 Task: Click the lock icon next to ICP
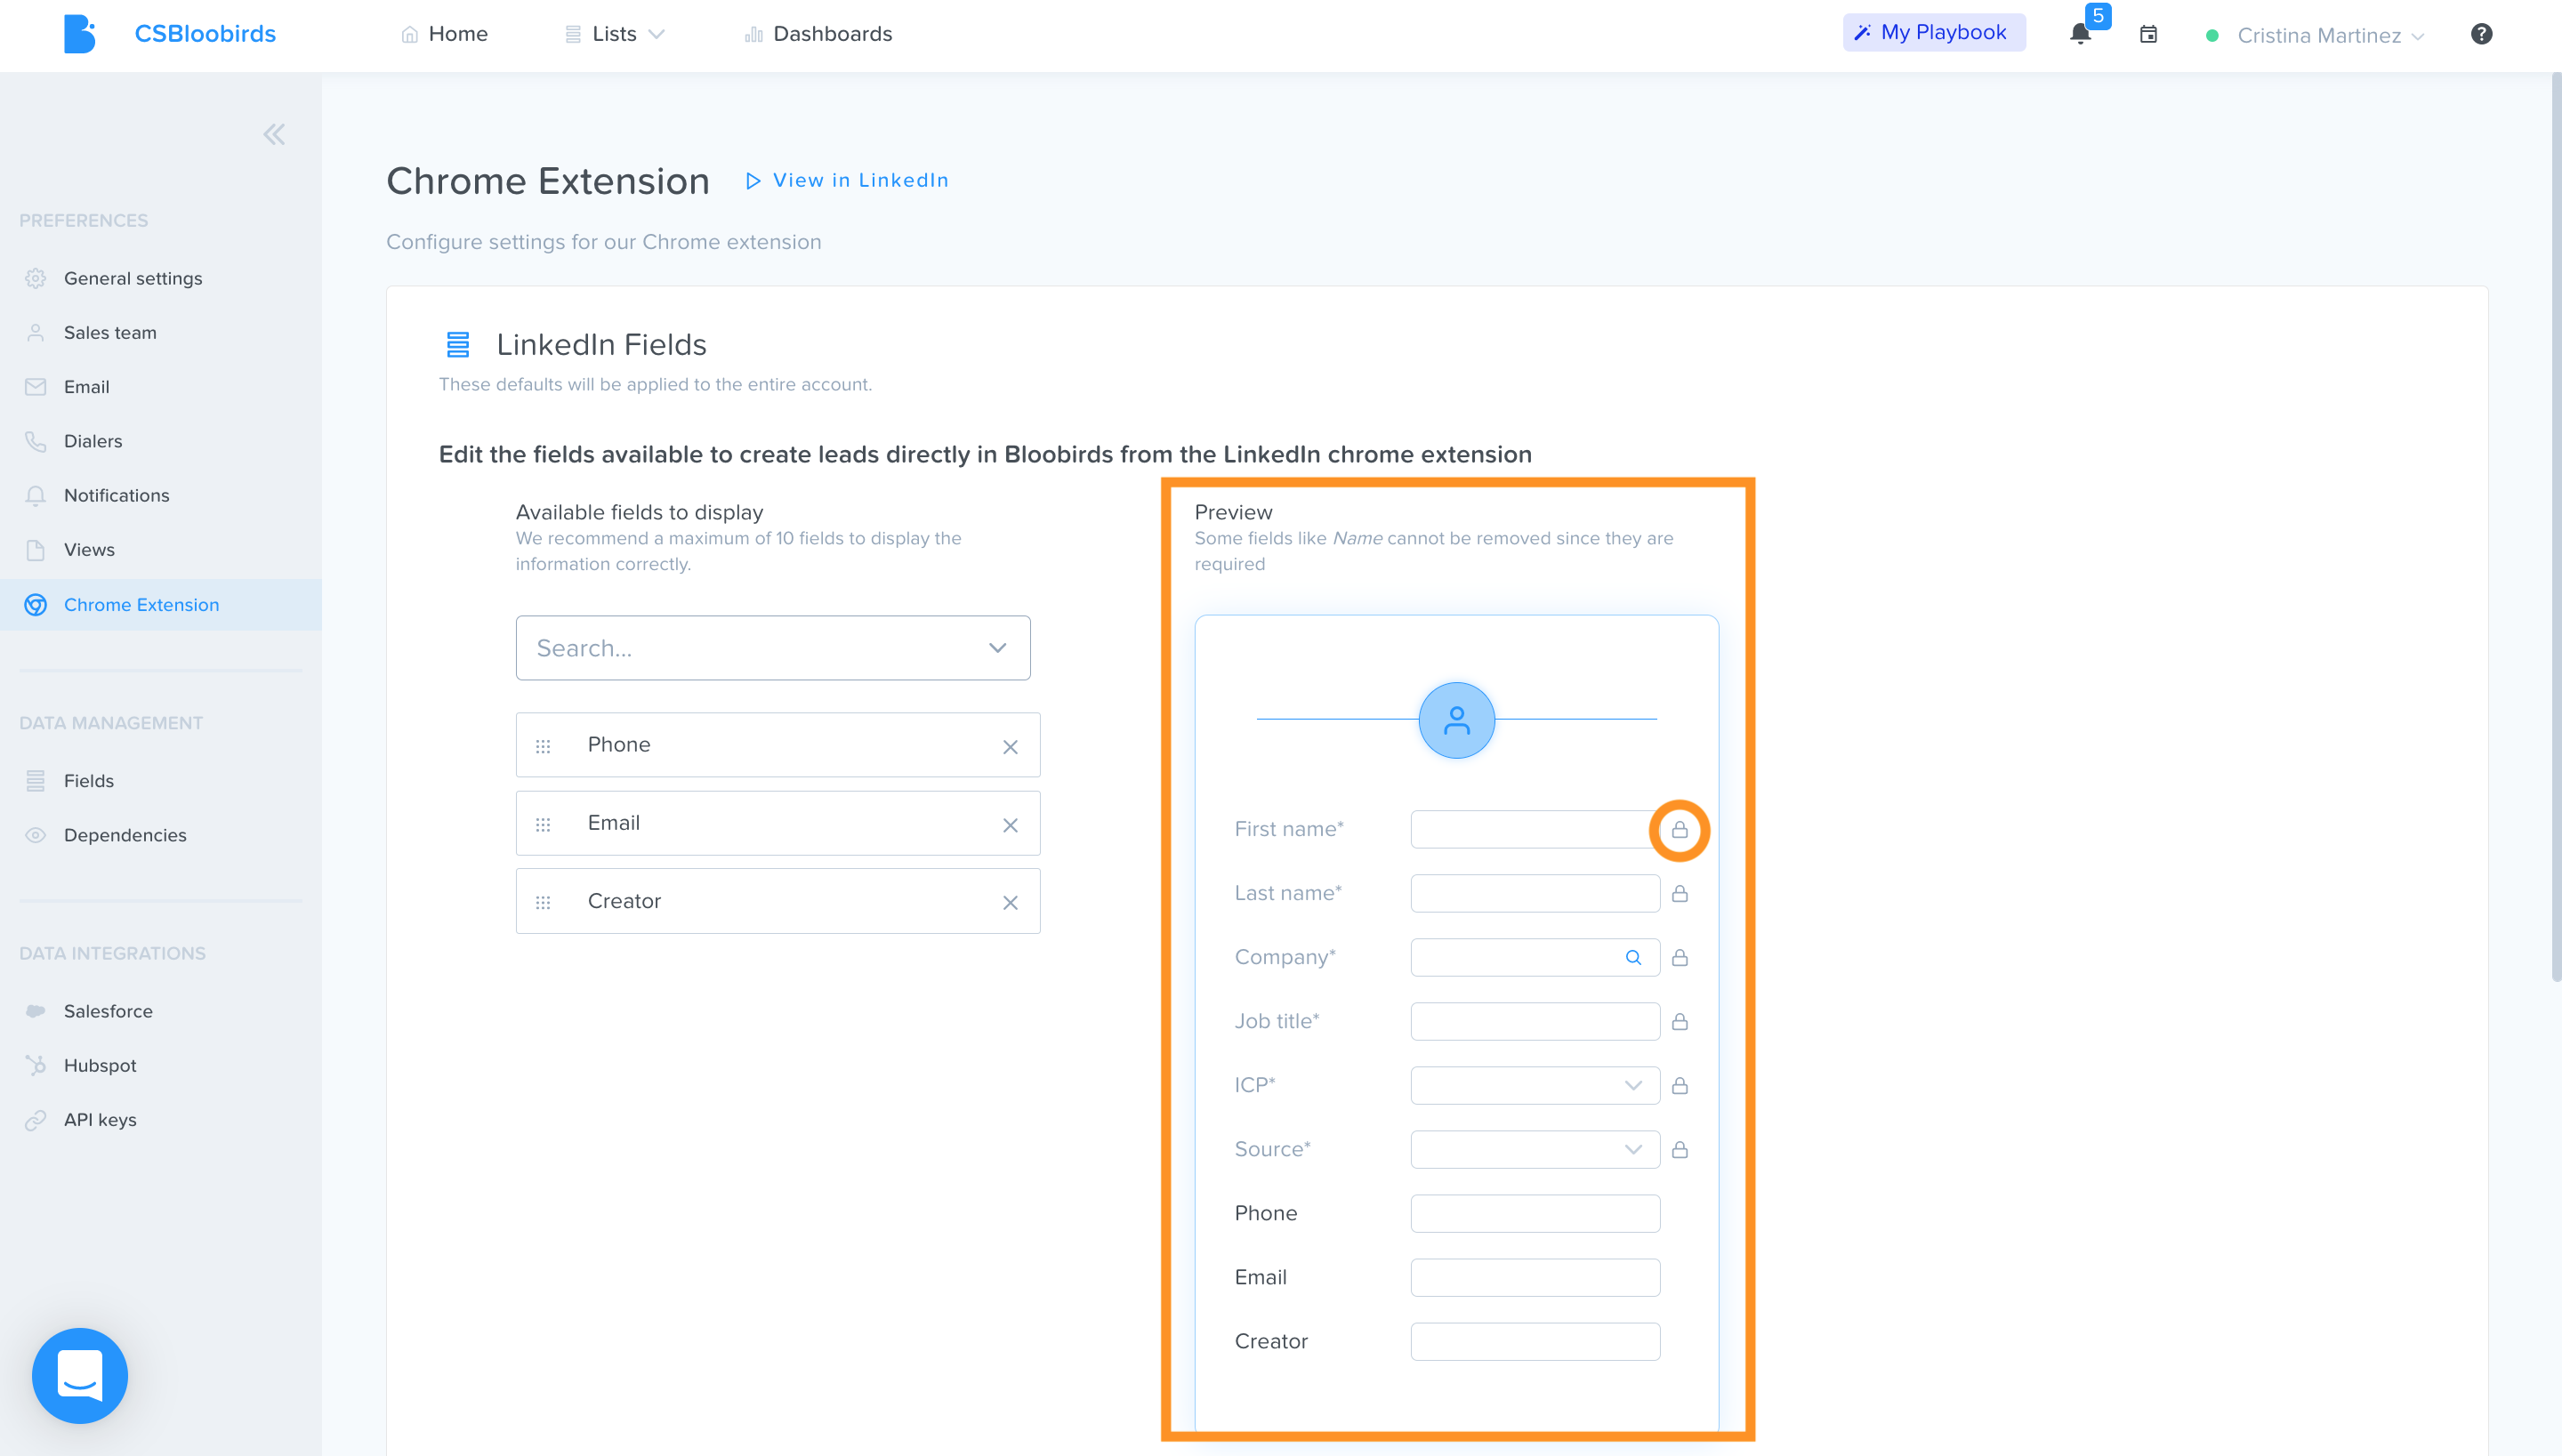1679,1085
